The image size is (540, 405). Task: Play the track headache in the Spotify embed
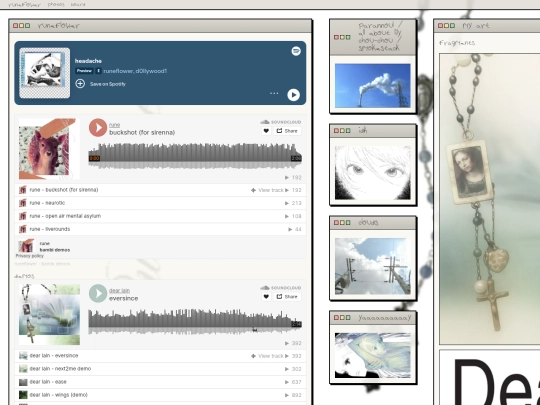[293, 95]
